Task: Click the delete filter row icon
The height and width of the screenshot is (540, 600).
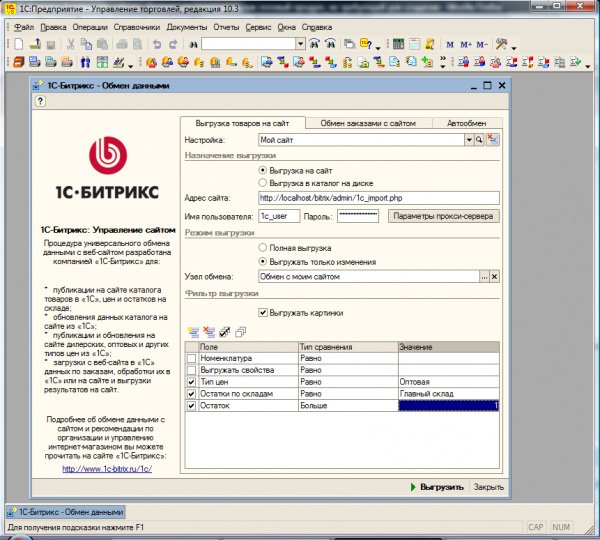Action: point(209,332)
